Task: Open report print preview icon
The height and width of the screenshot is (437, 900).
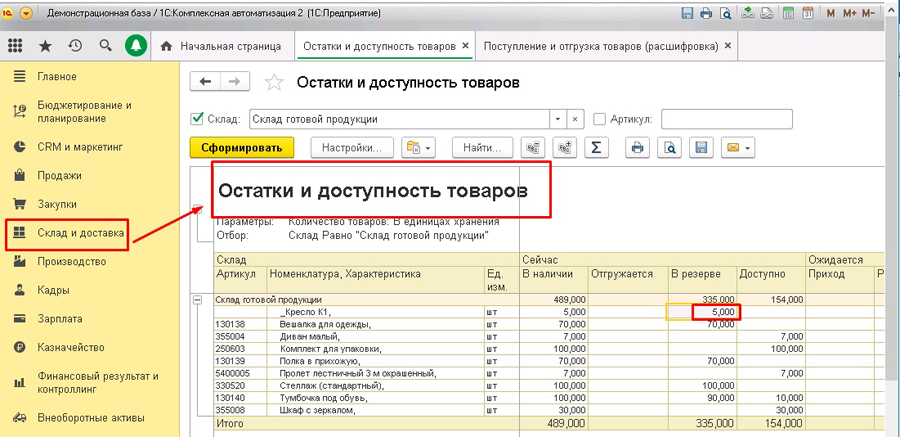Action: (x=669, y=148)
